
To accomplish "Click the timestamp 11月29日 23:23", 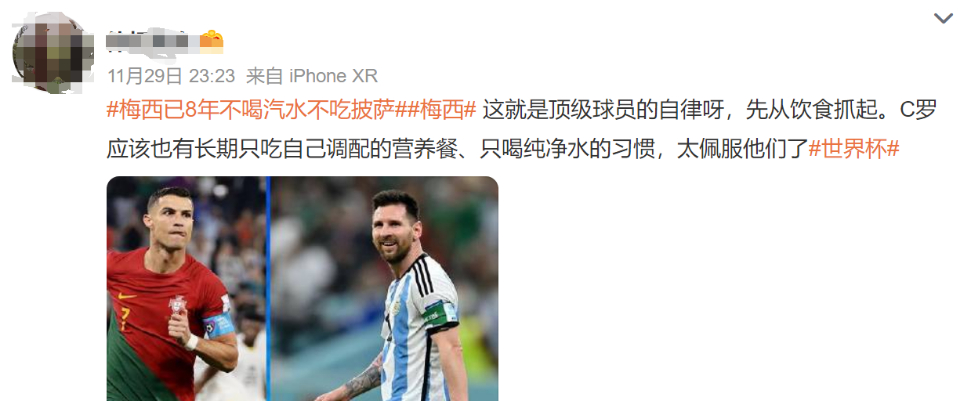I will pyautogui.click(x=171, y=76).
